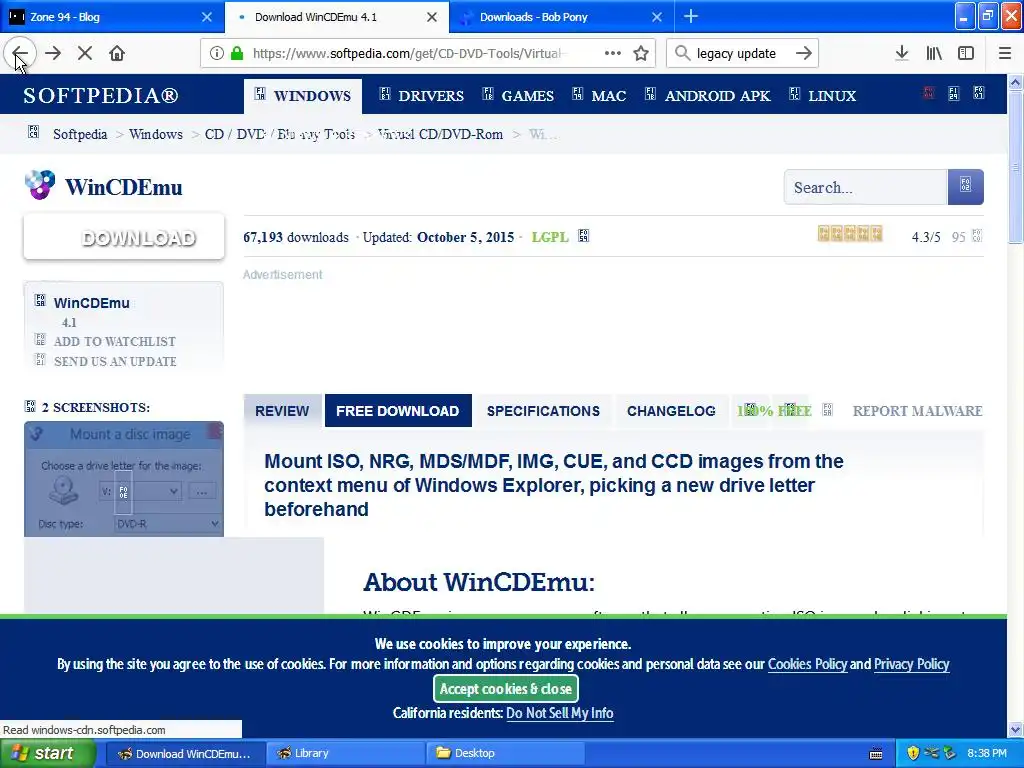Screen dimensions: 1024x768
Task: Click the search go arrow next to legacy update
Action: pyautogui.click(x=804, y=54)
